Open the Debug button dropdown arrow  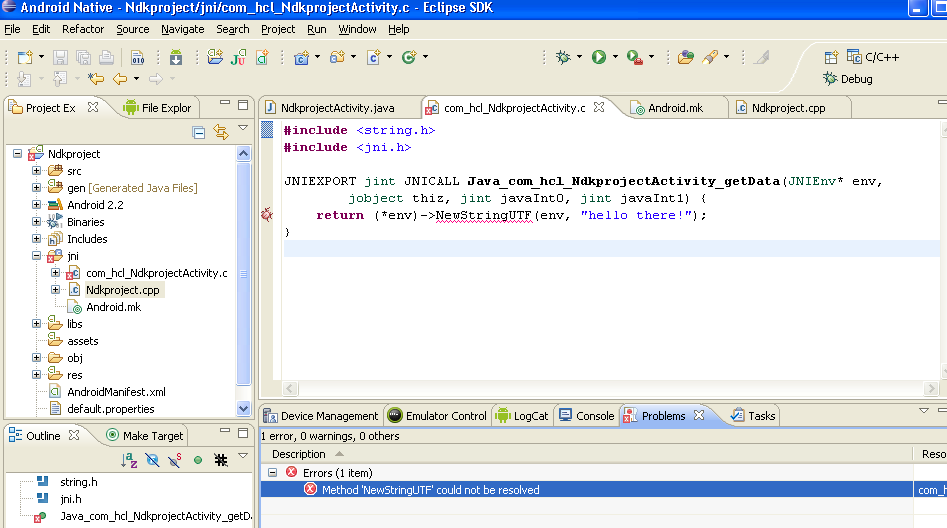pos(579,57)
